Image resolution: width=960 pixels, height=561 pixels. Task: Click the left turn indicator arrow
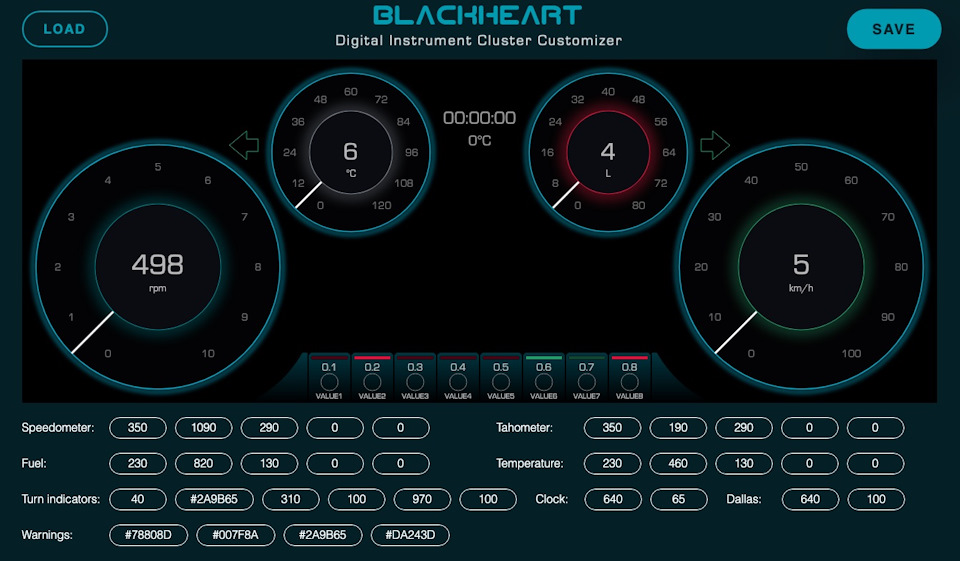(x=244, y=146)
